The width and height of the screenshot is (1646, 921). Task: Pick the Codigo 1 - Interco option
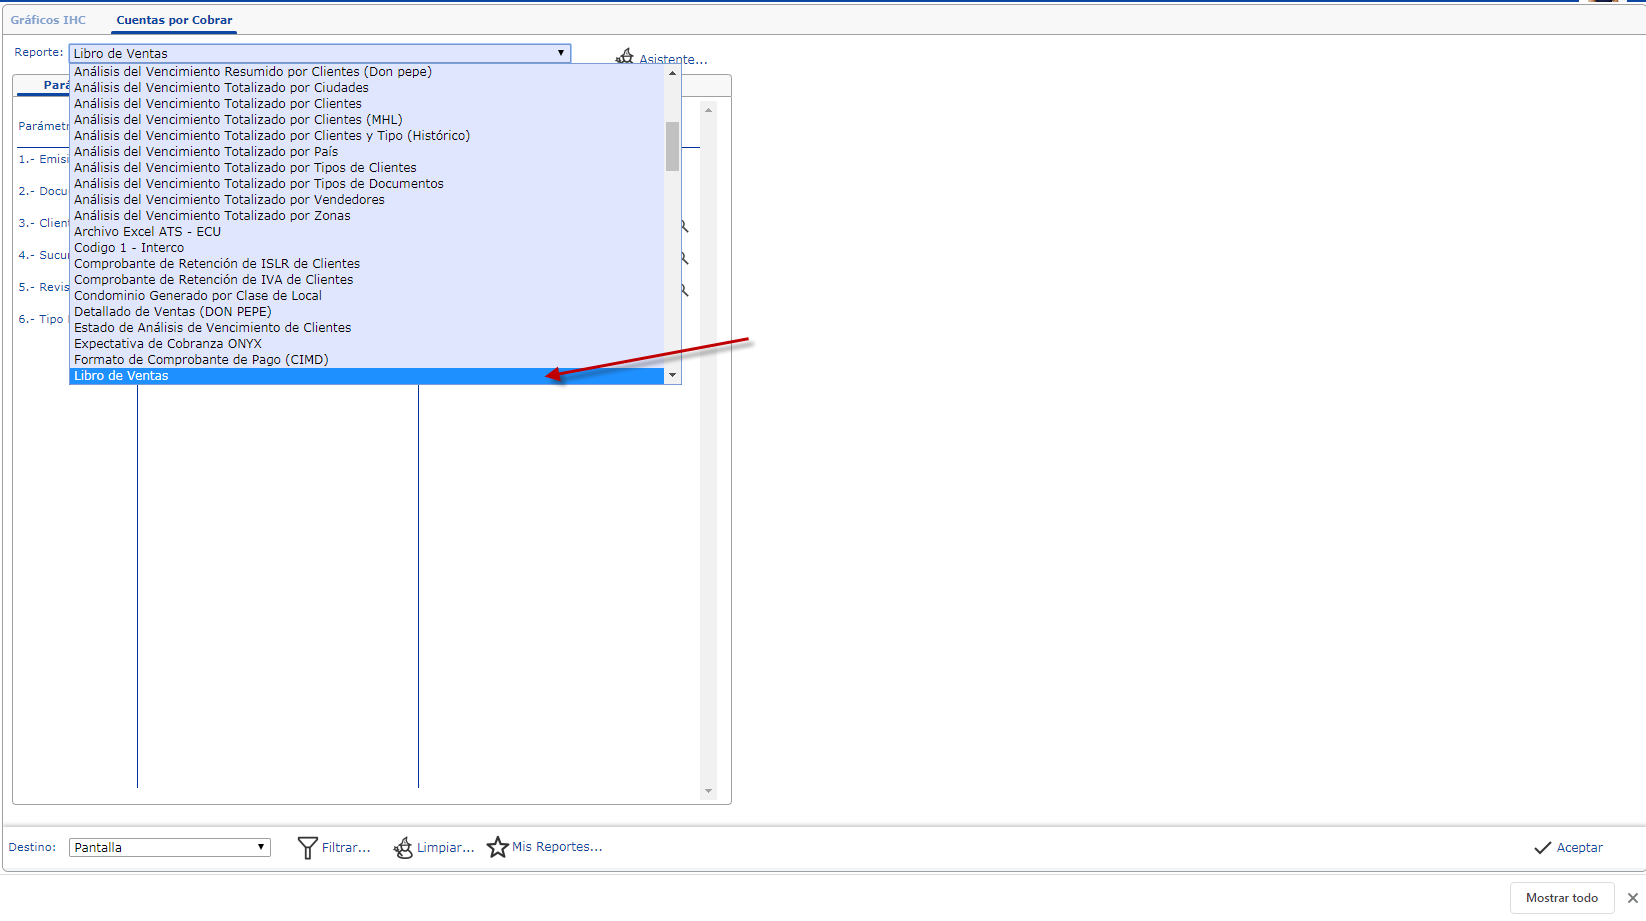pyautogui.click(x=366, y=248)
